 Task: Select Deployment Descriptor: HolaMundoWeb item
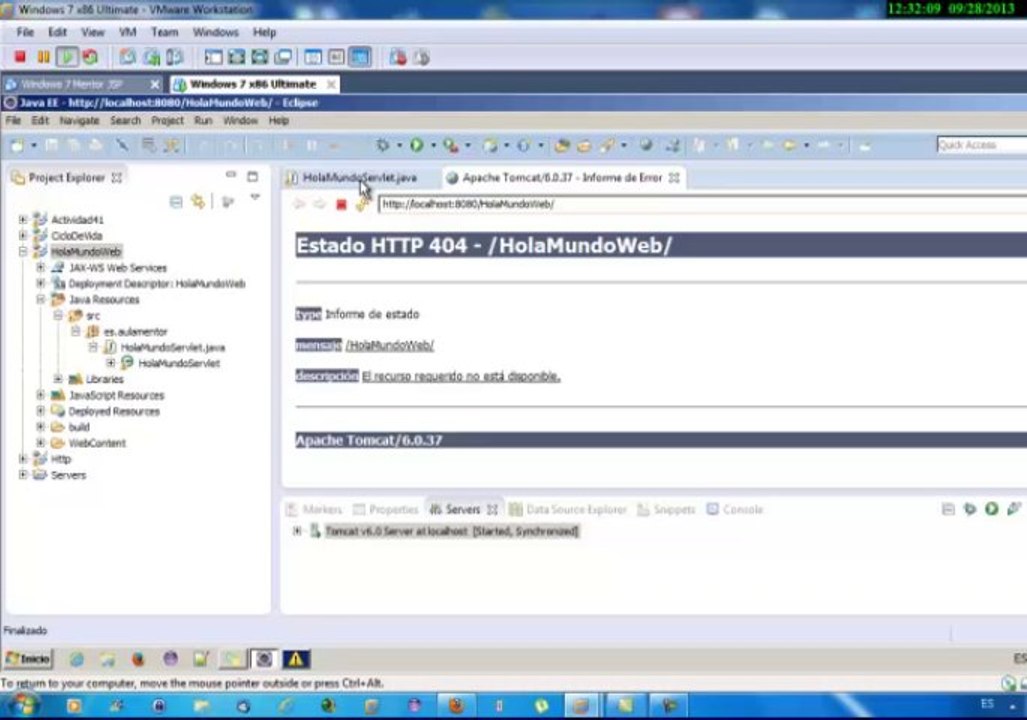(x=157, y=284)
